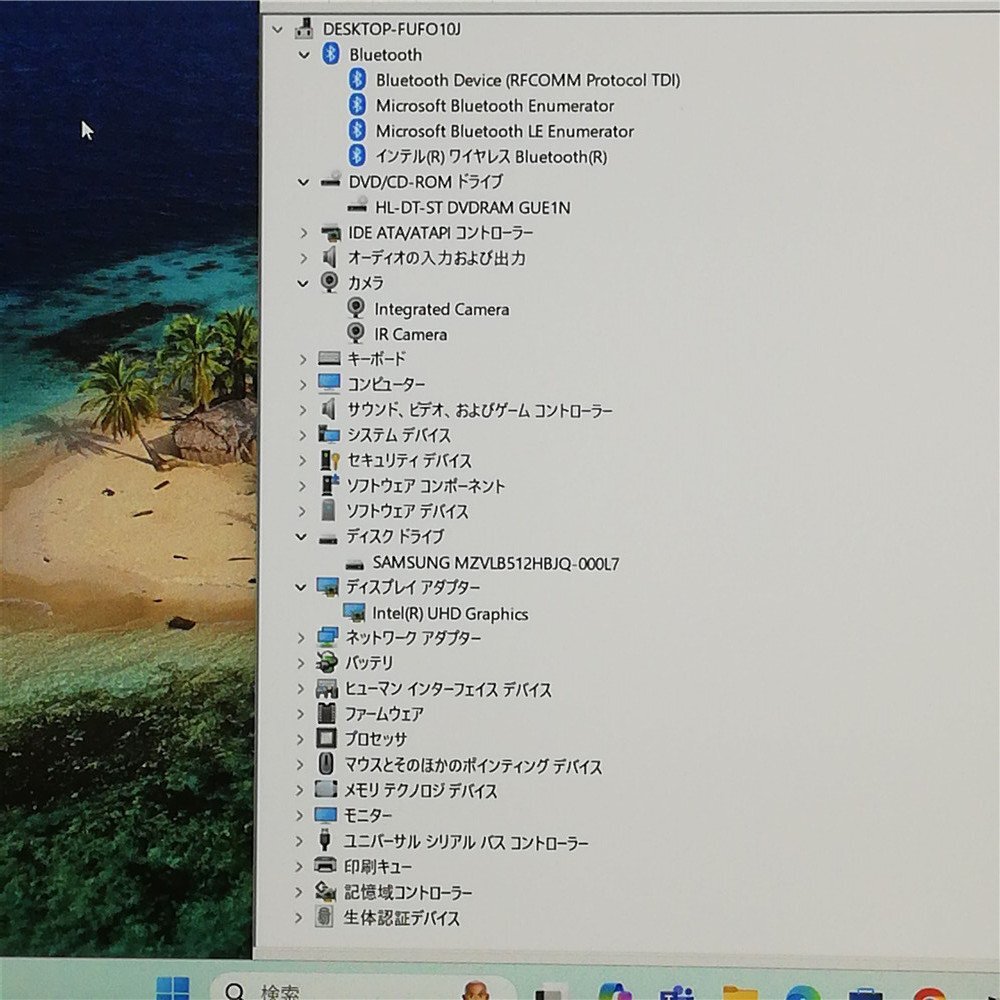
Task: Click the SAMSUNG disk drive icon
Action: point(354,564)
